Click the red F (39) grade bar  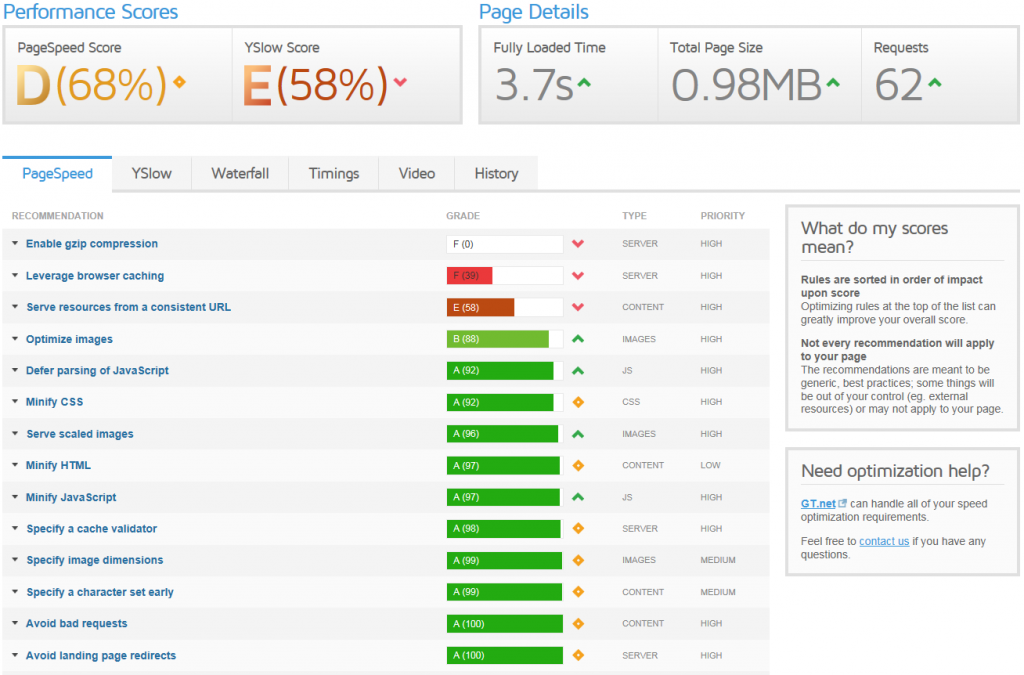pos(470,275)
